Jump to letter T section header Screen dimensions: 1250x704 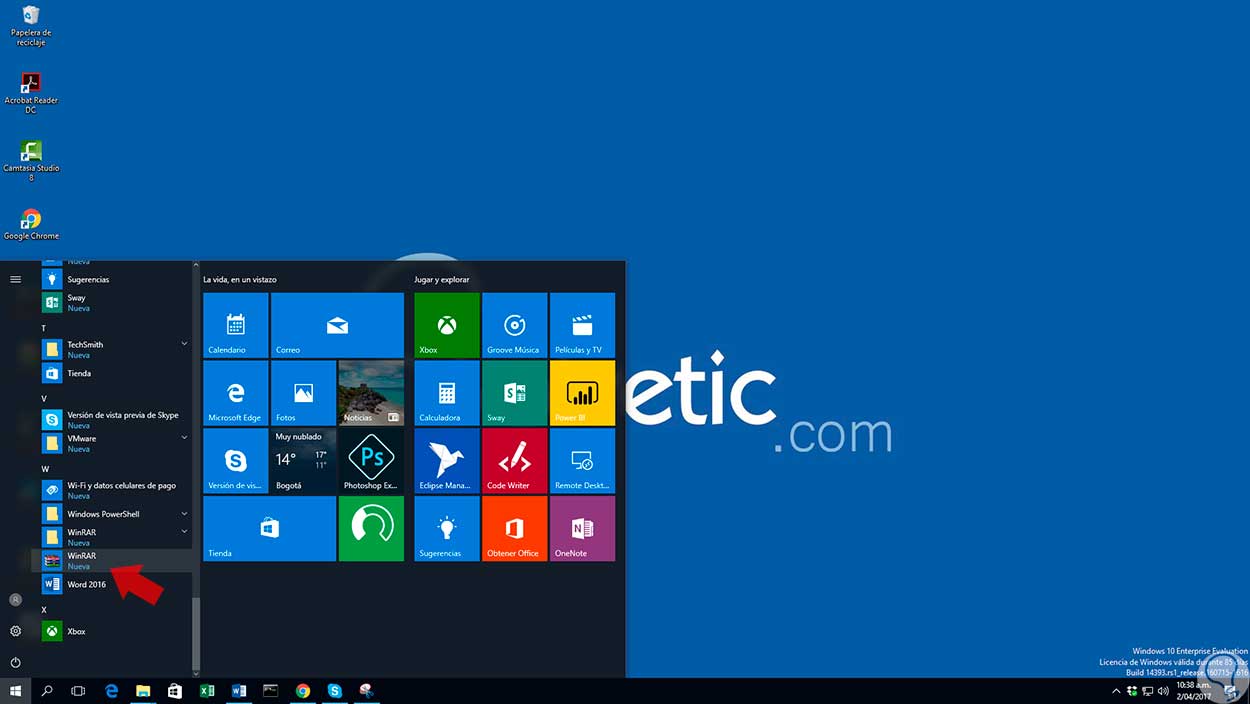coord(44,328)
